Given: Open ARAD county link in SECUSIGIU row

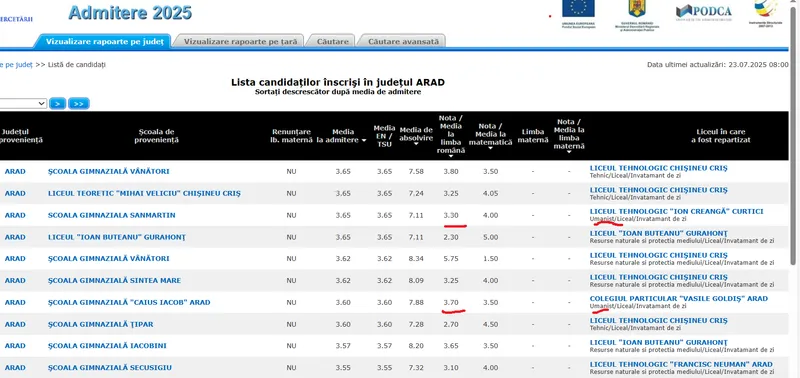Looking at the screenshot, I should [15, 368].
